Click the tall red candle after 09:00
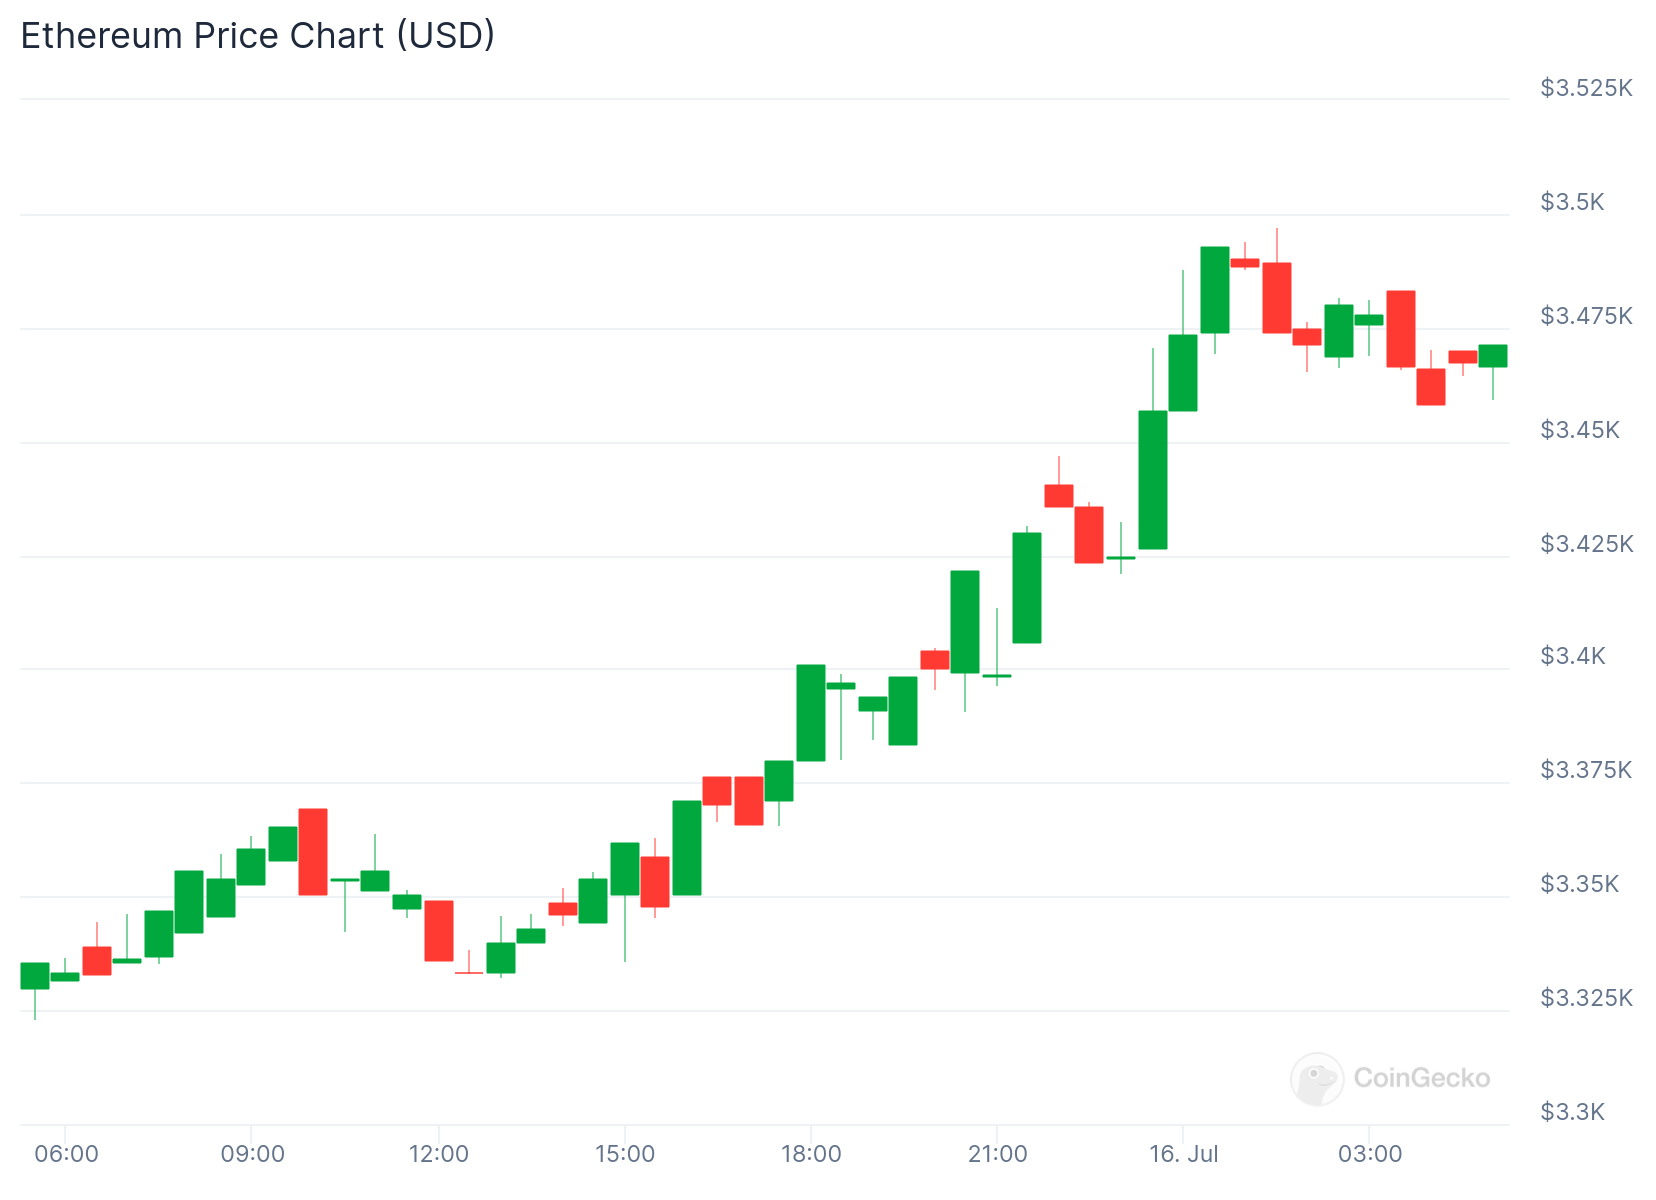The height and width of the screenshot is (1200, 1656). (x=313, y=851)
